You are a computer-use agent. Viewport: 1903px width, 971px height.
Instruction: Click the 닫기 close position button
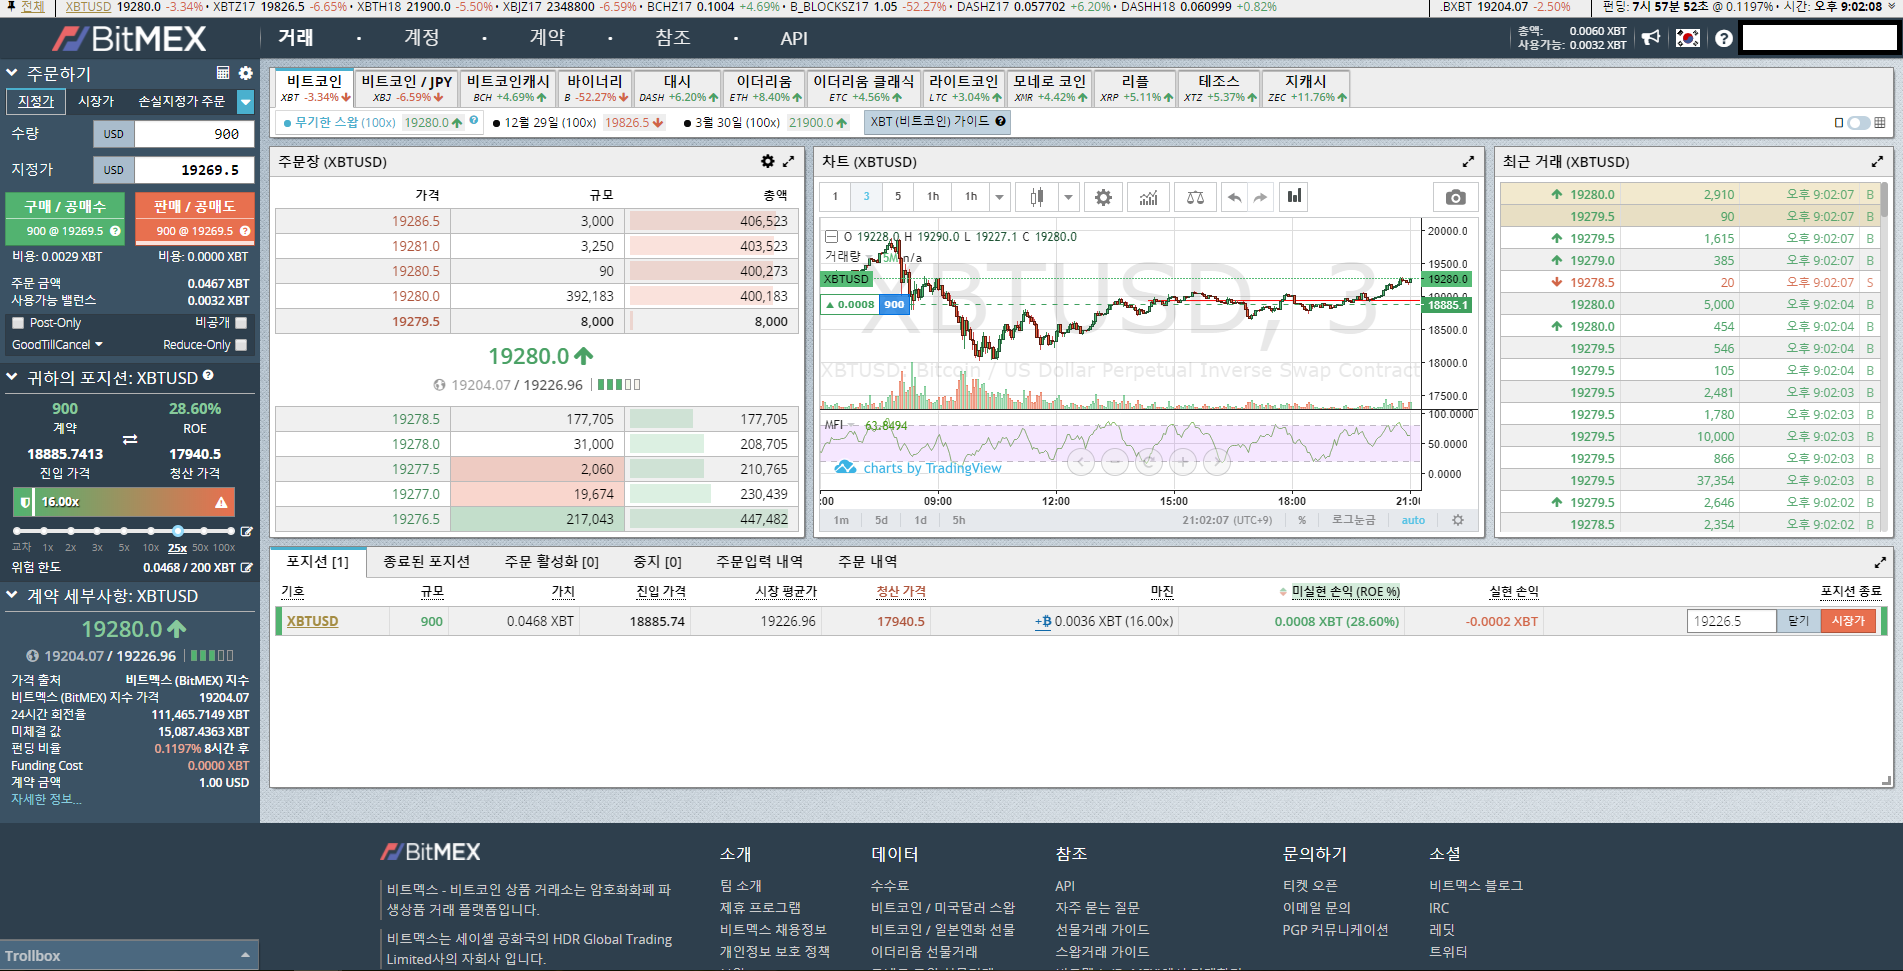tap(1799, 621)
